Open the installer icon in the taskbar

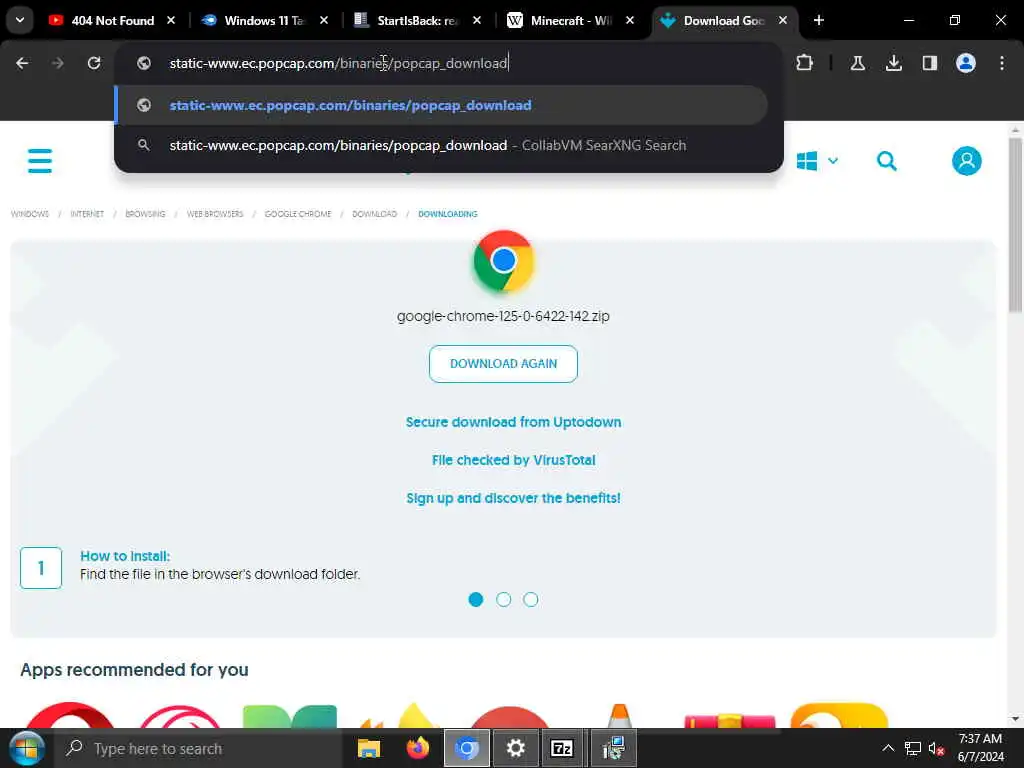(x=613, y=748)
